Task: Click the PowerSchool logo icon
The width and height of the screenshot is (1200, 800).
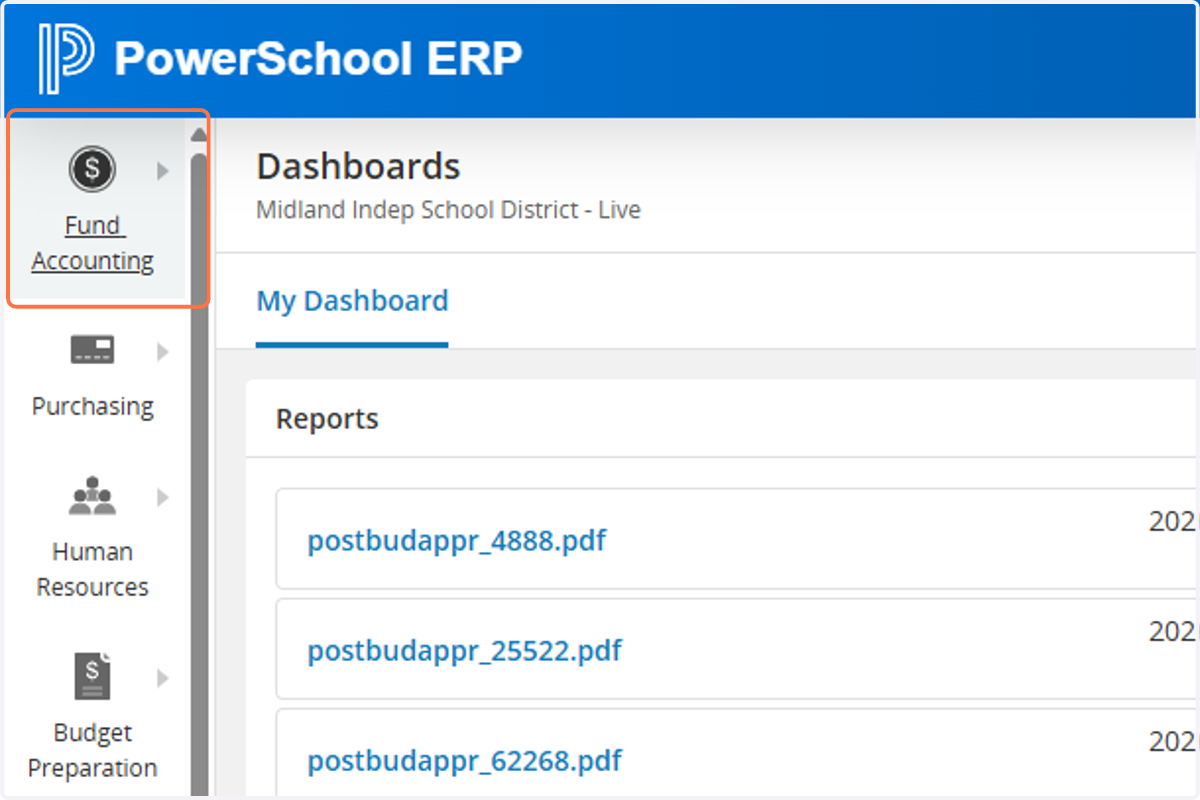Action: [x=66, y=58]
